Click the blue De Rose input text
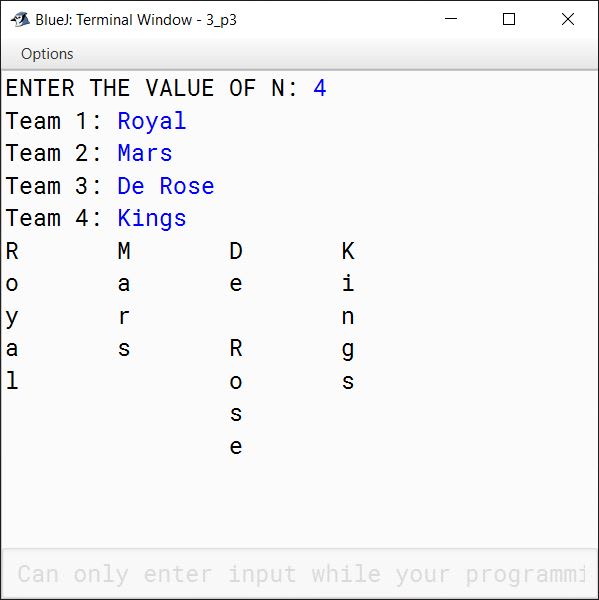 coord(166,186)
